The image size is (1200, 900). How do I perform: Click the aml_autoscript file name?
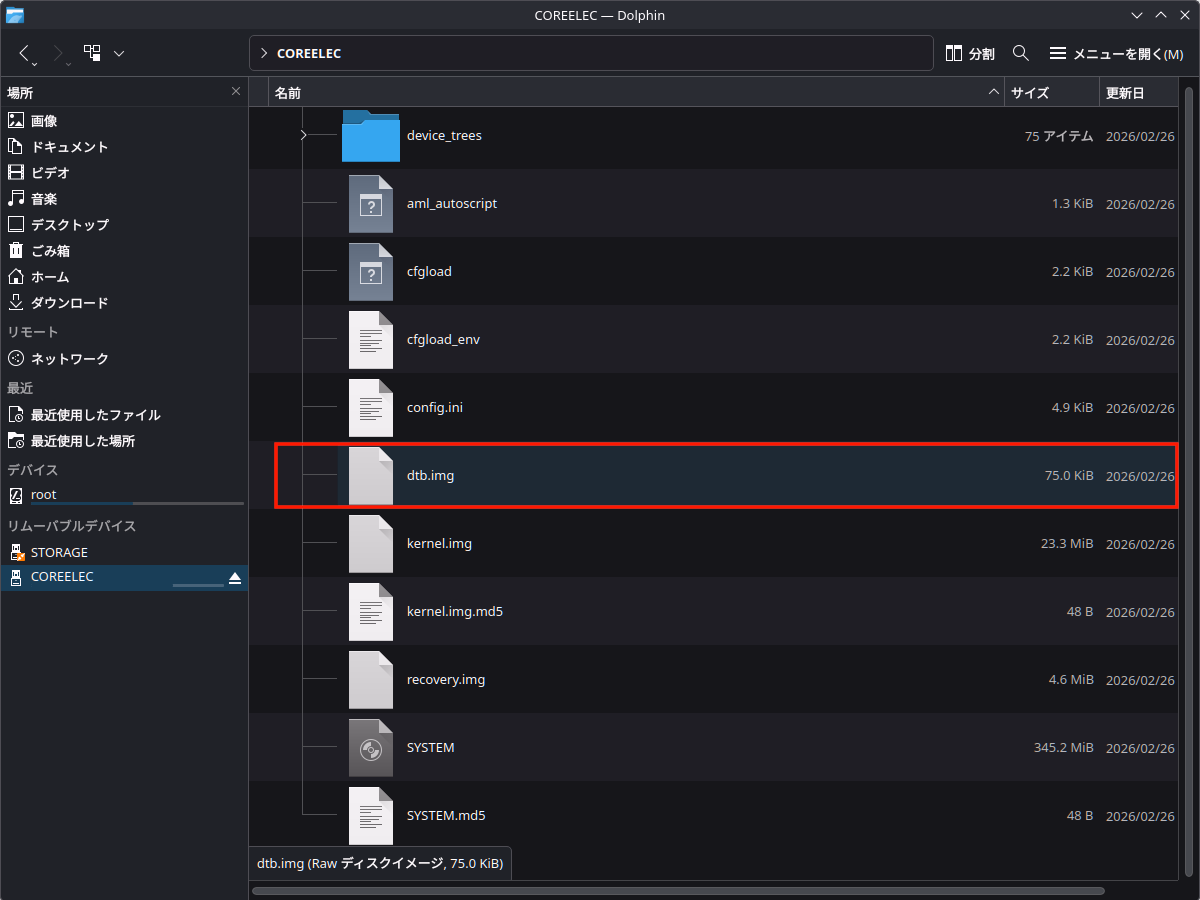pos(452,203)
